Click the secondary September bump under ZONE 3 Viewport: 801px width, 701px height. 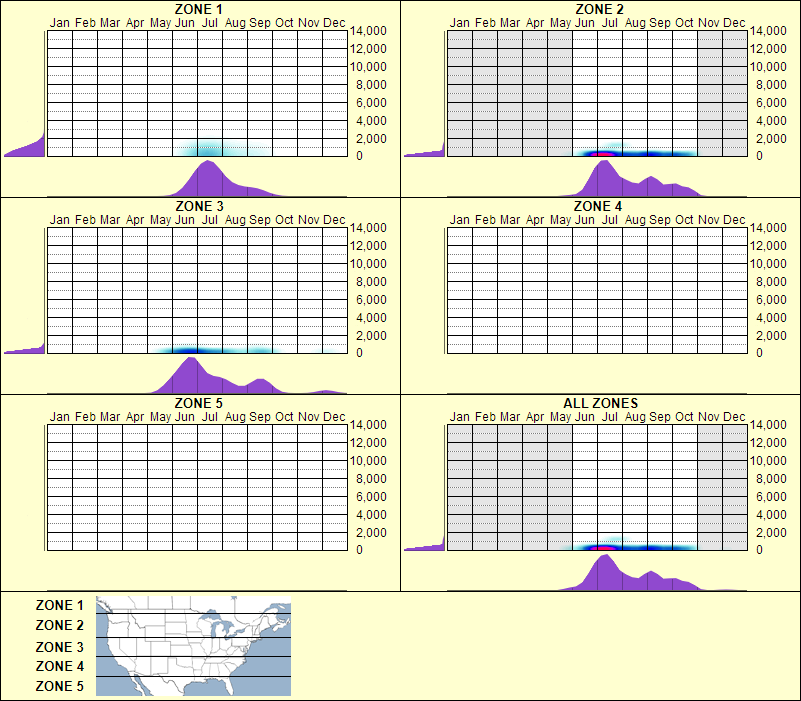(x=262, y=381)
